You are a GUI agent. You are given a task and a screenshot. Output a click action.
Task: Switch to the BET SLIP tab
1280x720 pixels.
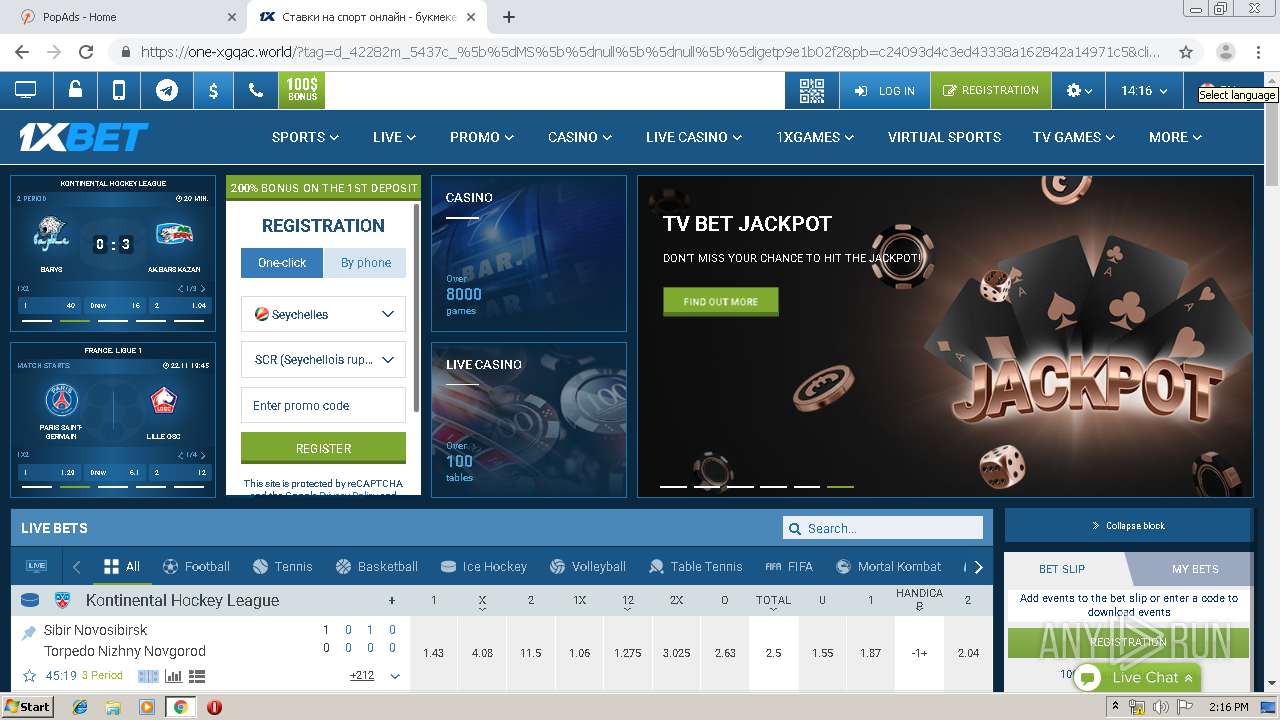click(1062, 568)
